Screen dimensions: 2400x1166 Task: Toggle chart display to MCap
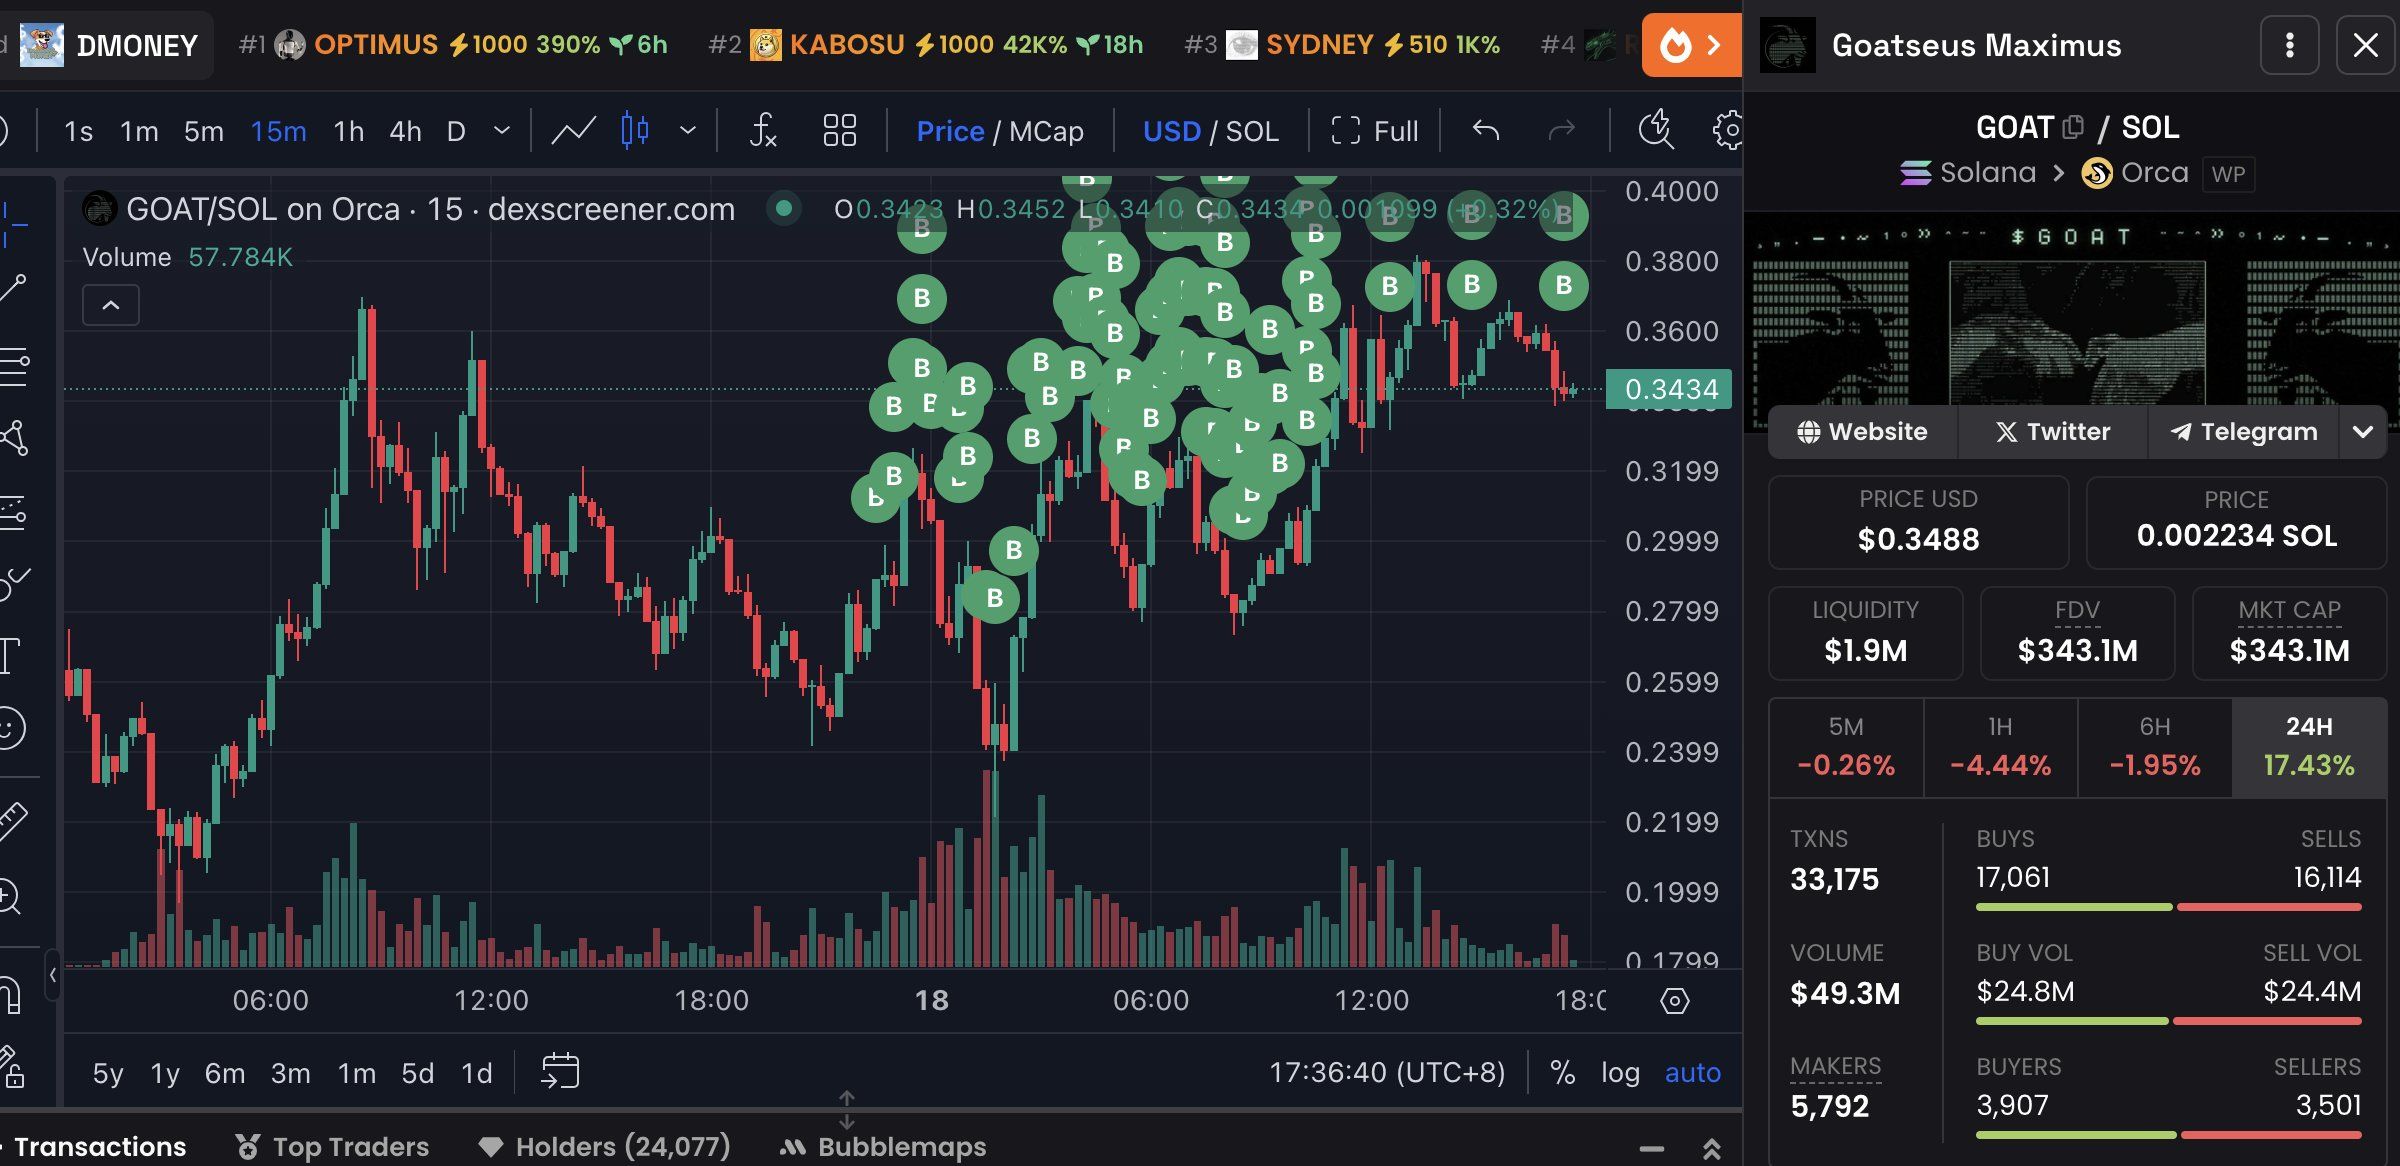point(1045,130)
